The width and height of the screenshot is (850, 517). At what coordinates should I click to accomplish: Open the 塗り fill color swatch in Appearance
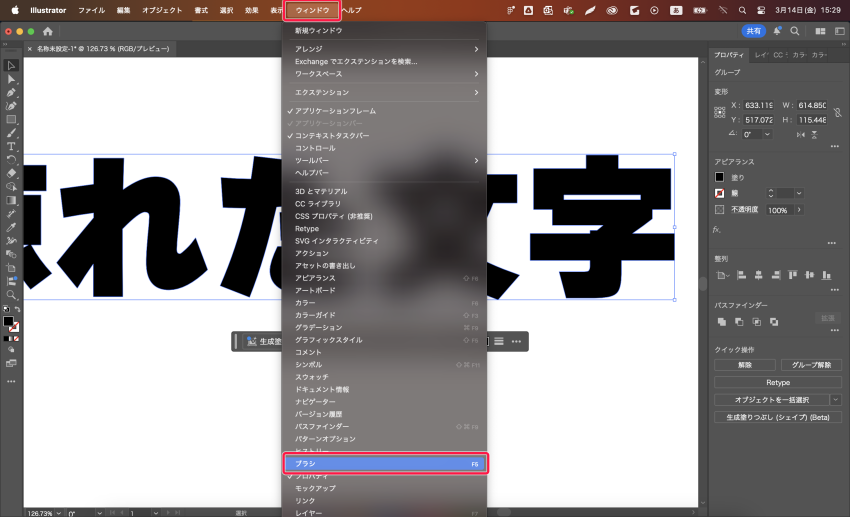point(719,177)
